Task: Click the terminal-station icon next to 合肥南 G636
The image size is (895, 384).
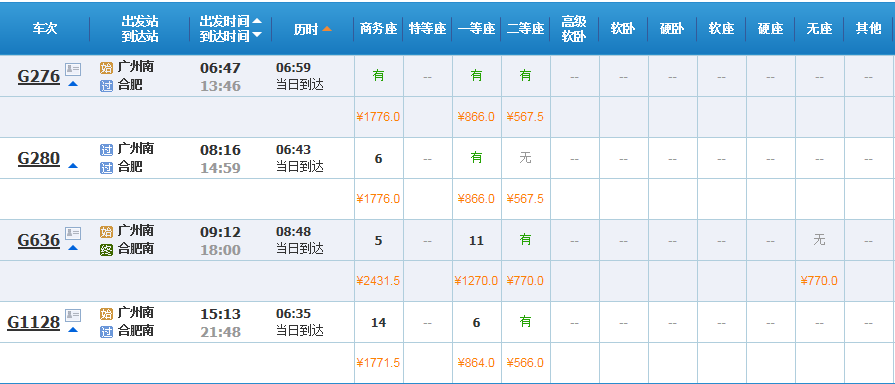Action: (x=106, y=249)
